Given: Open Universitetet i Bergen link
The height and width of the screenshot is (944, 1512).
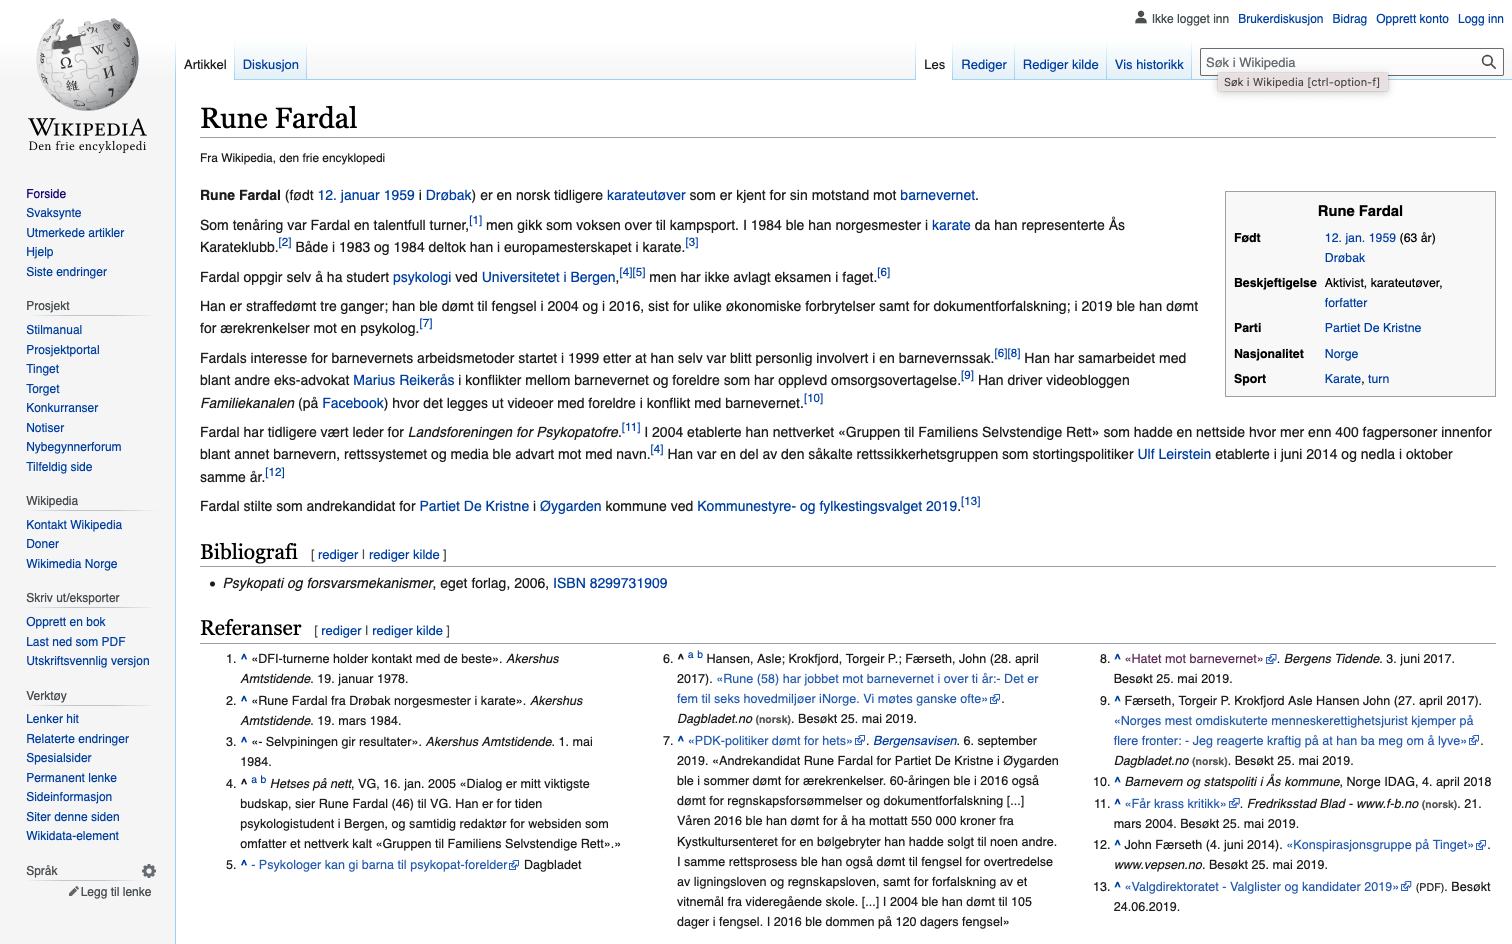Looking at the screenshot, I should click(549, 277).
